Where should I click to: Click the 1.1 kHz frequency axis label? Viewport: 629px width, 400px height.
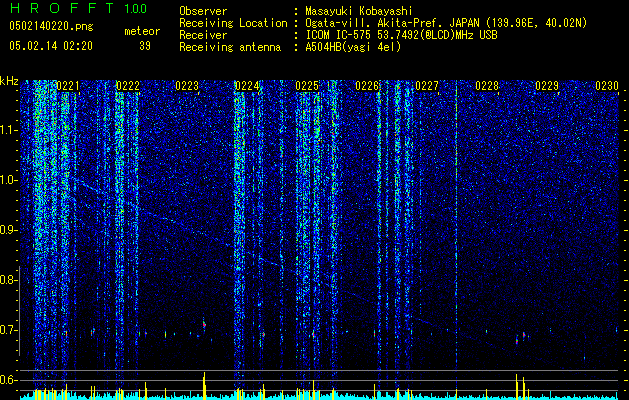pos(9,130)
